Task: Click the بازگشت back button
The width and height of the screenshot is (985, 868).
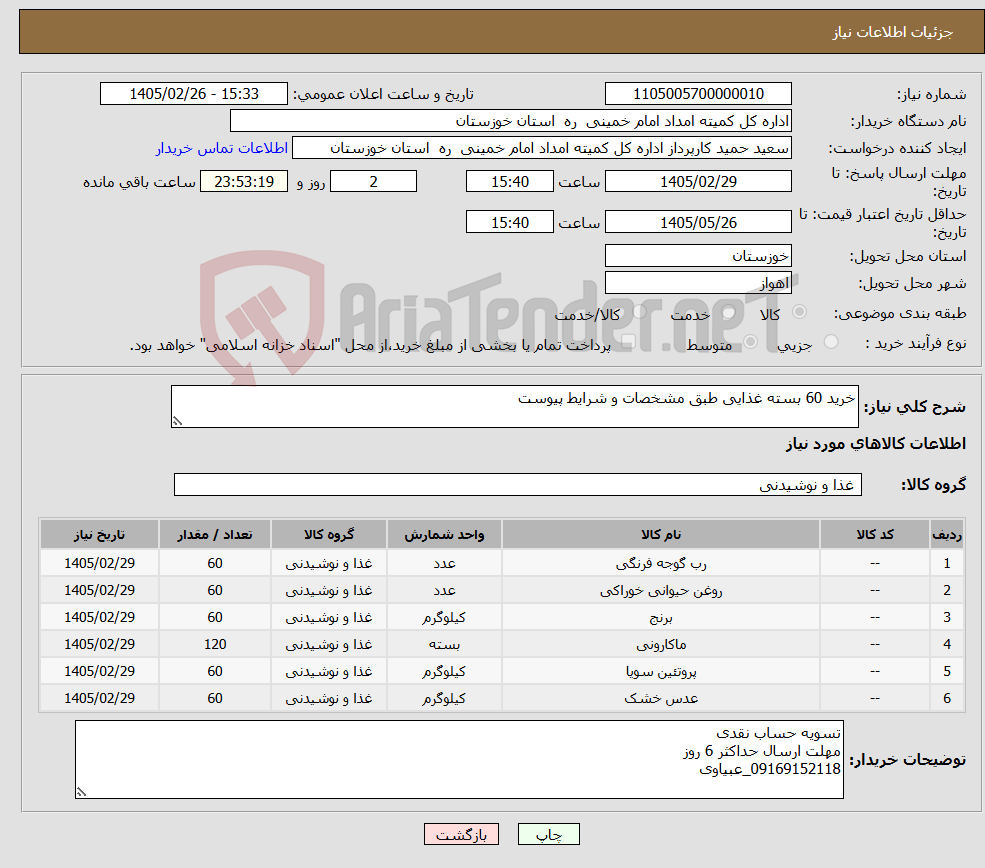Action: click(461, 834)
